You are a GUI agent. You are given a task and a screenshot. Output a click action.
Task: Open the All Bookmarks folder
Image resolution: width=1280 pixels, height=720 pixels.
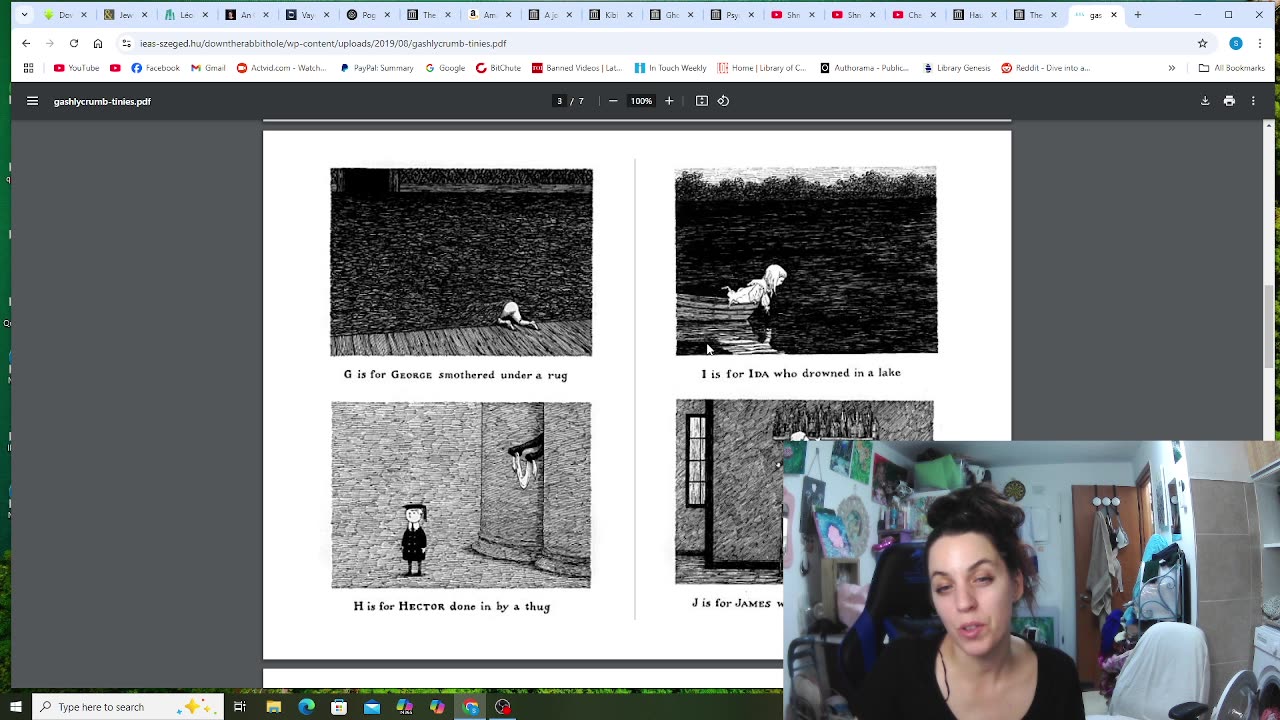click(x=1232, y=68)
